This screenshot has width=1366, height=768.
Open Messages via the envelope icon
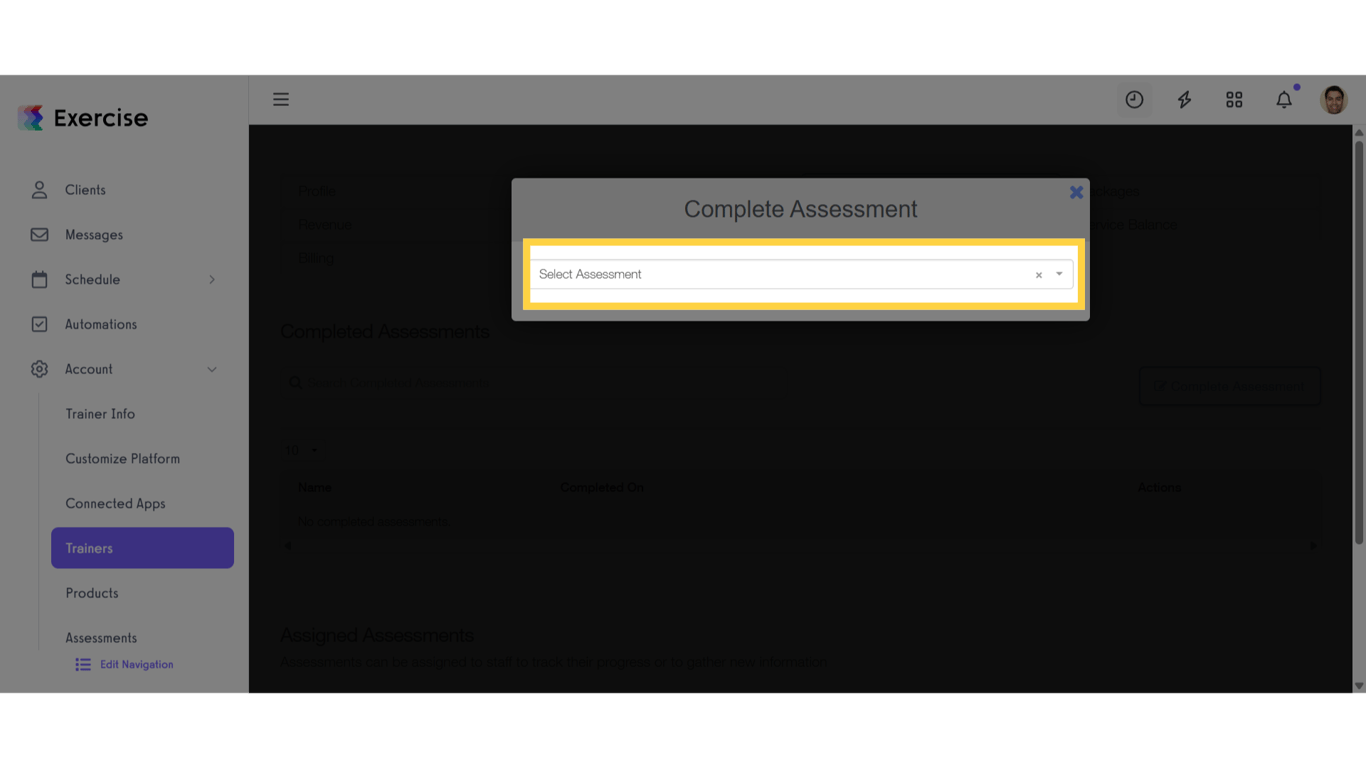(39, 234)
